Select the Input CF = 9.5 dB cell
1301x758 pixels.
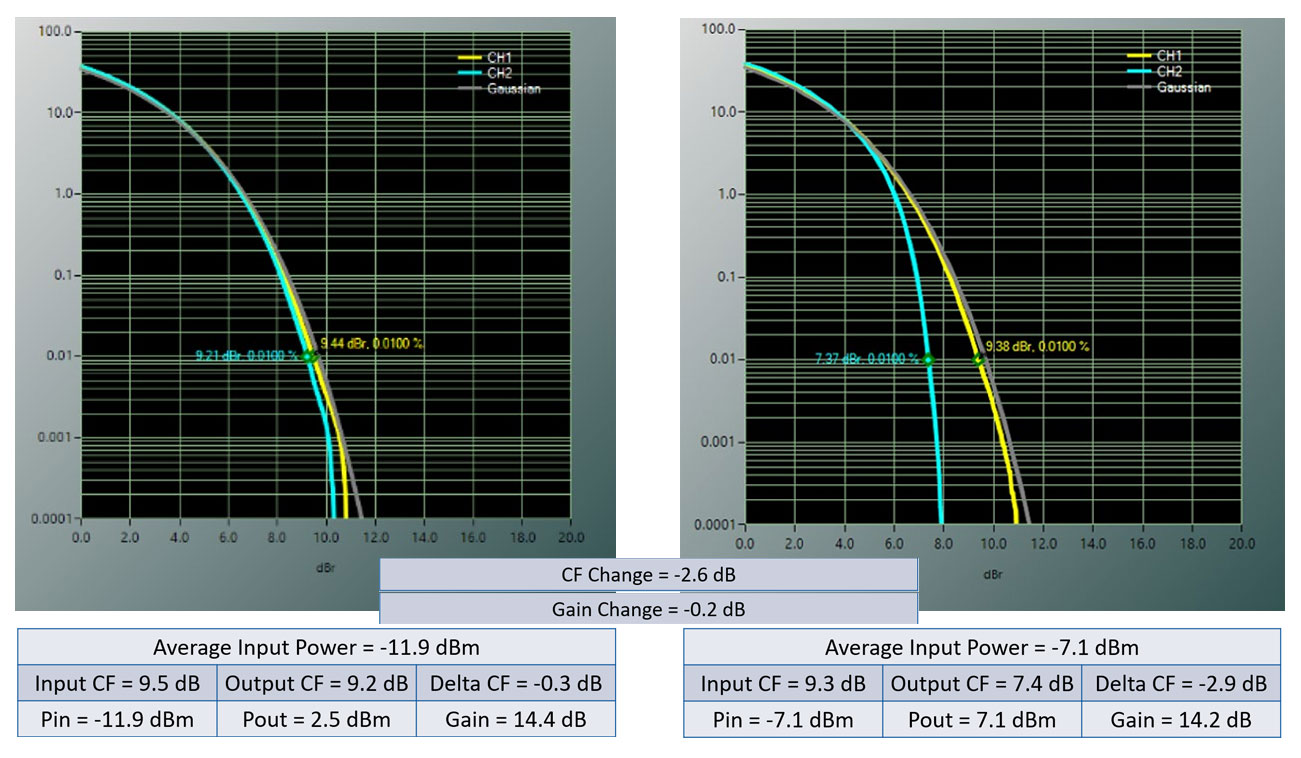[117, 684]
